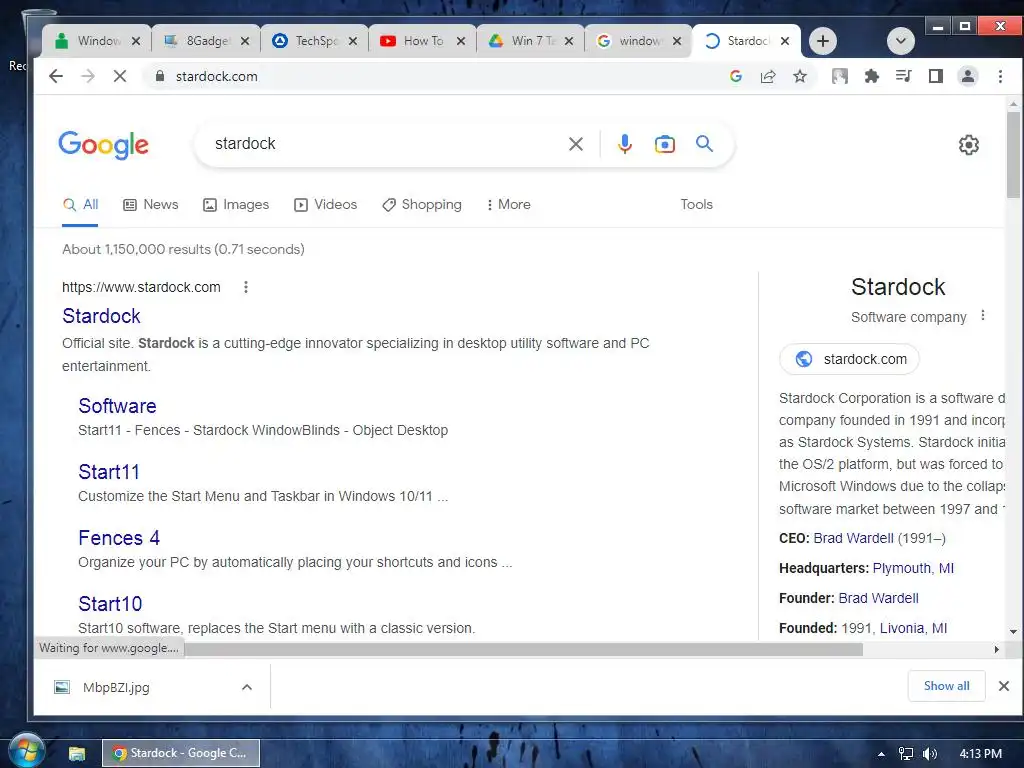
Task: Bookmark this page with the star icon
Action: [799, 76]
